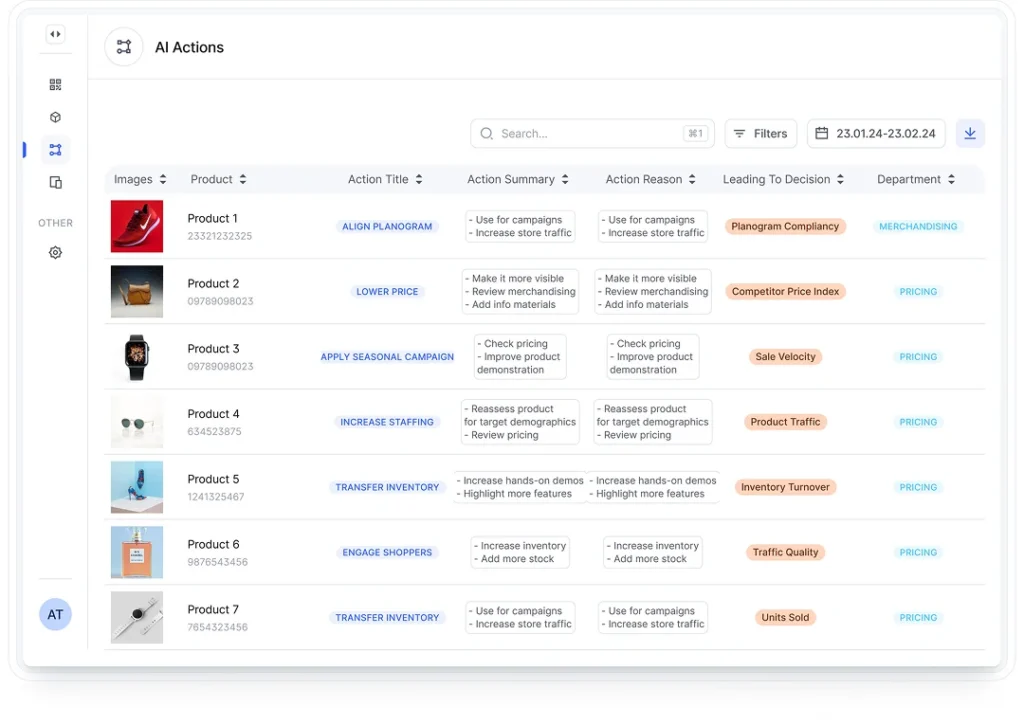1024x725 pixels.
Task: Click the ALIGN PLANOGRAM action tag
Action: pos(387,227)
